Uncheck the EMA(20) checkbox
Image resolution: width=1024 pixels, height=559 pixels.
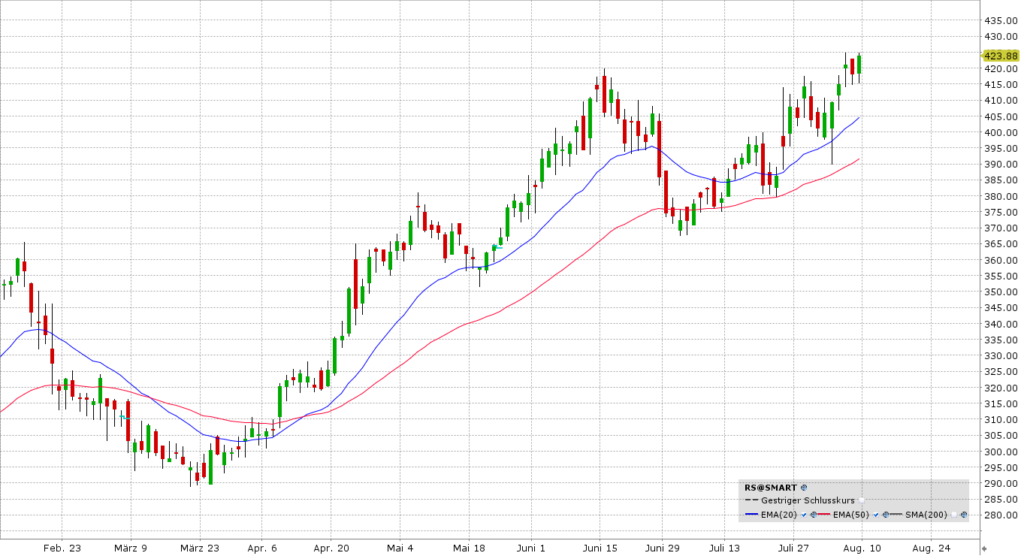[804, 515]
